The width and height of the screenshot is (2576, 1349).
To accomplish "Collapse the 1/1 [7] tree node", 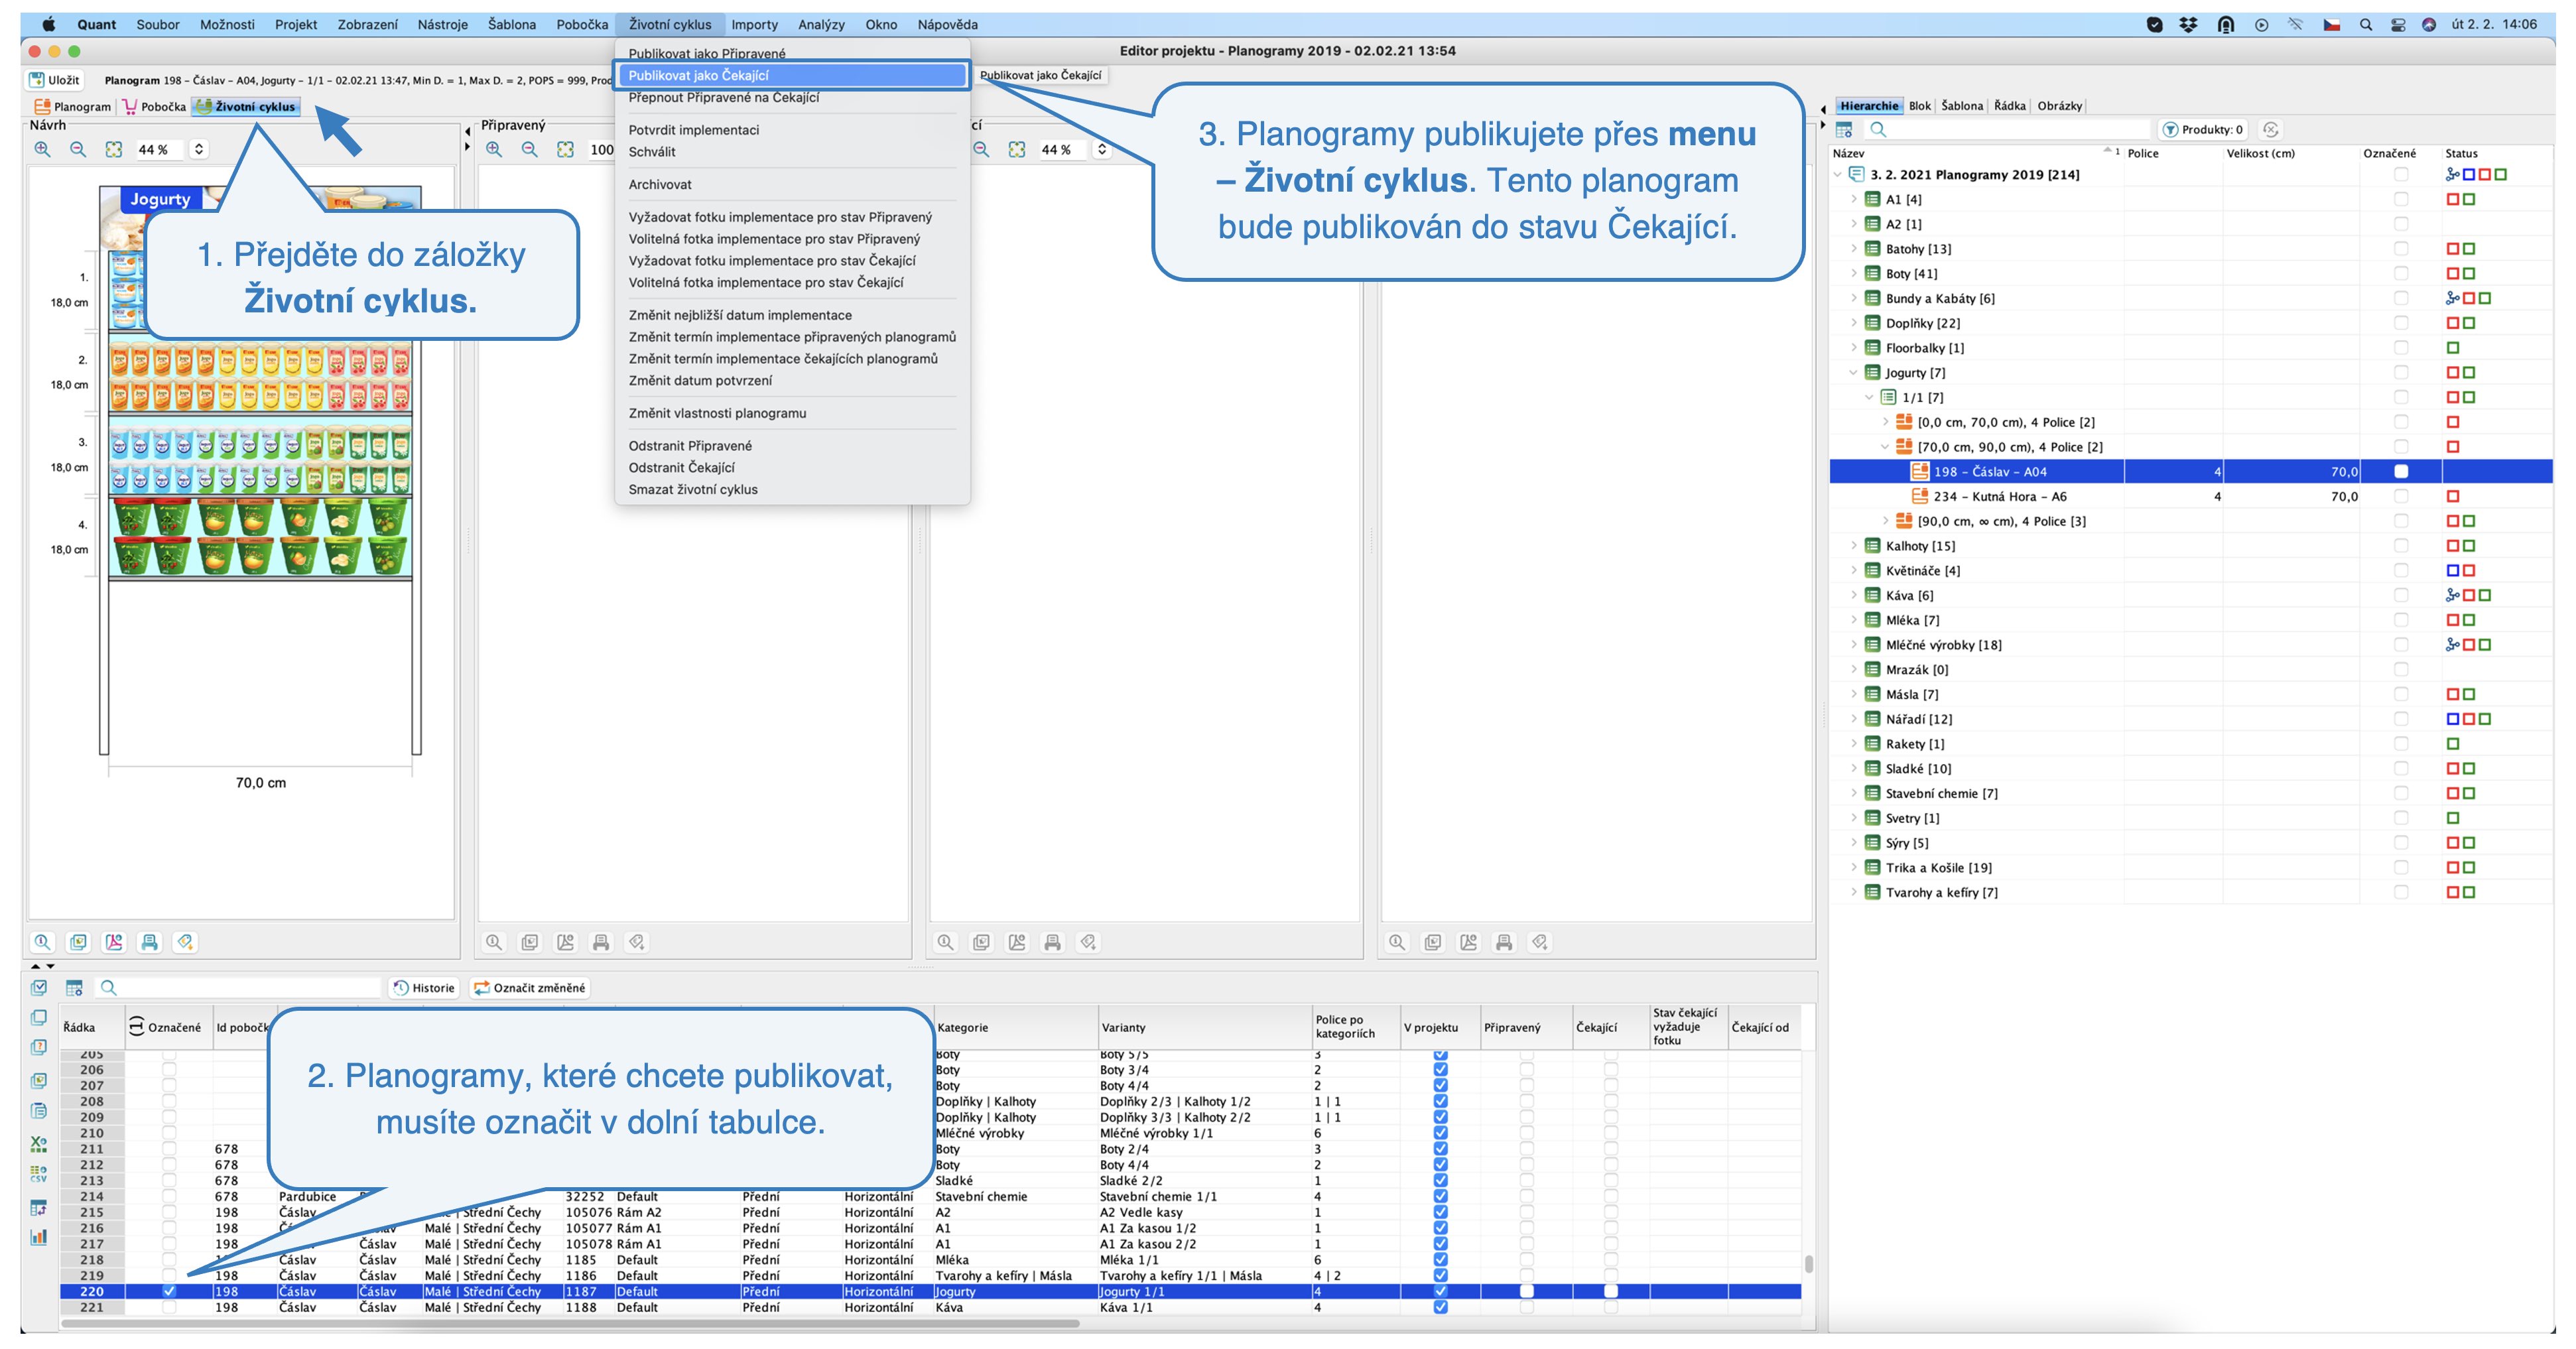I will point(1869,398).
